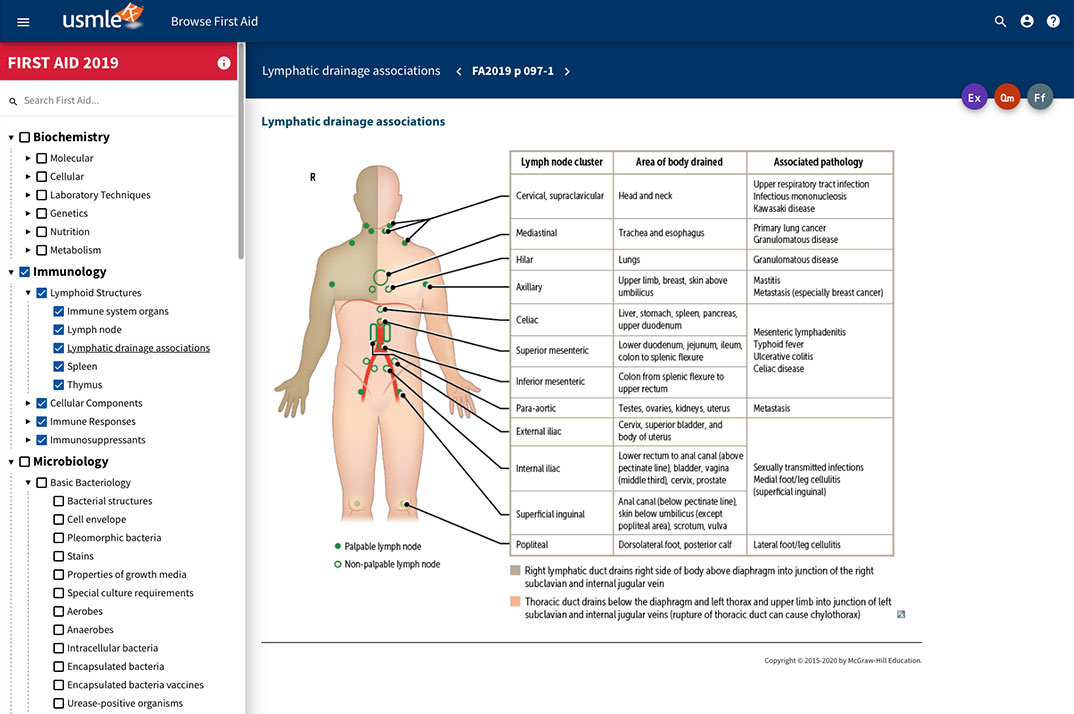Check the Microbiology checkbox
The image size is (1074, 714).
pos(25,462)
